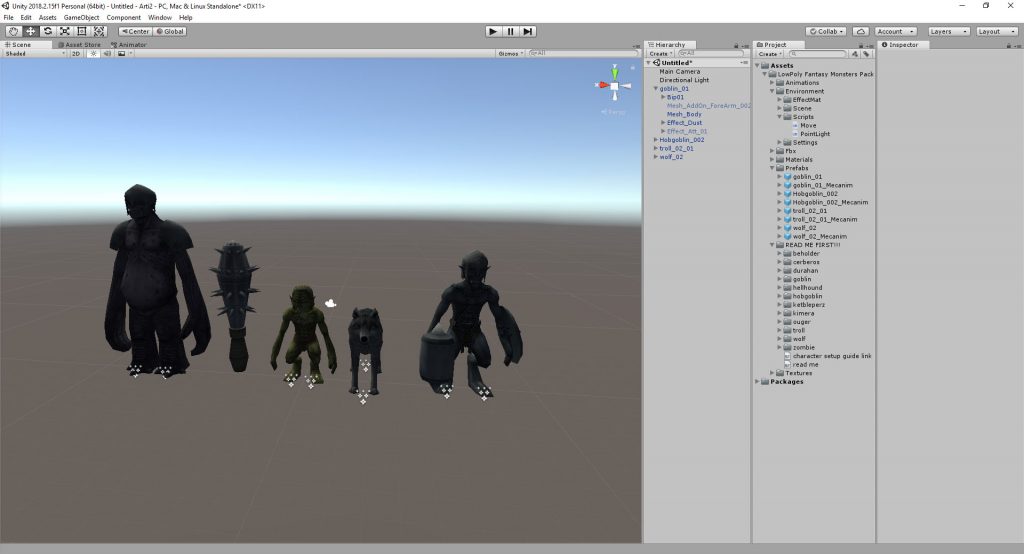Select the Scale tool
The width and height of the screenshot is (1024, 554).
65,31
